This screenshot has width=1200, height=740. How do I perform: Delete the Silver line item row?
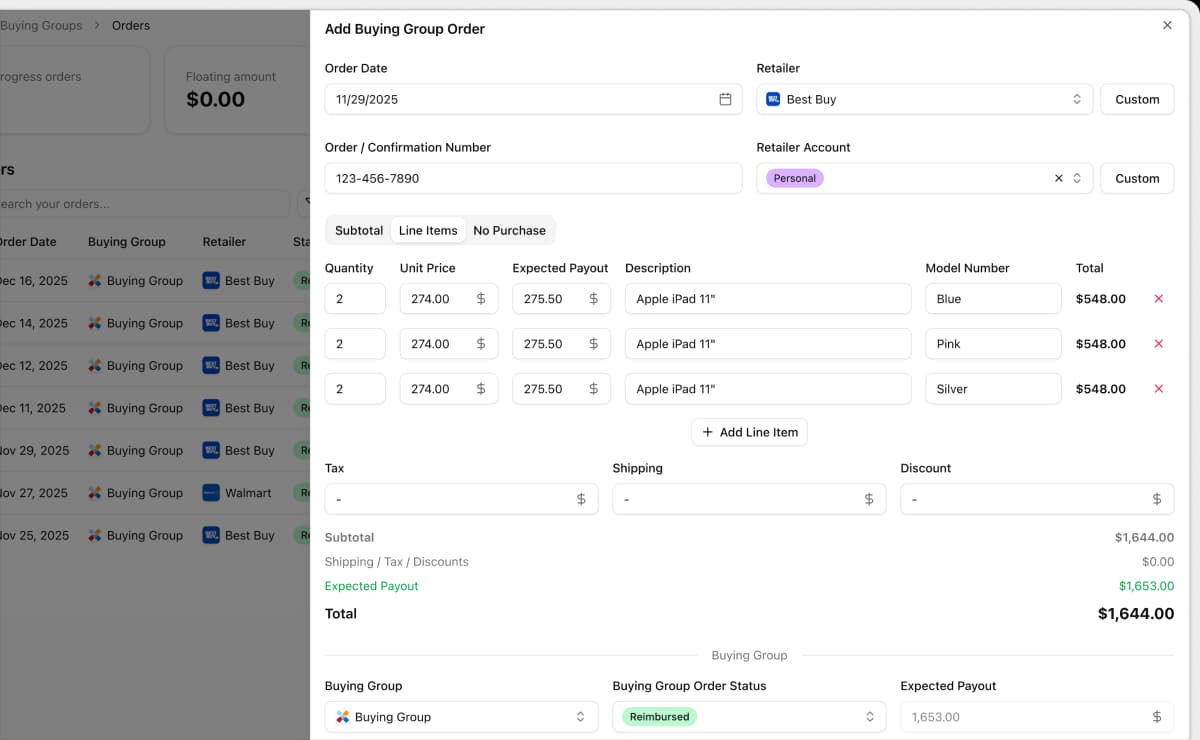(x=1159, y=389)
